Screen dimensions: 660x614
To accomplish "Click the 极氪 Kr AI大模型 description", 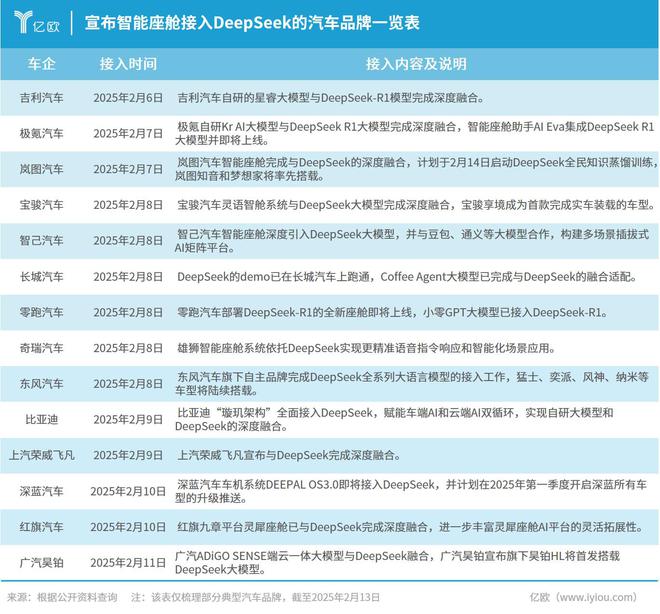I will [415, 133].
